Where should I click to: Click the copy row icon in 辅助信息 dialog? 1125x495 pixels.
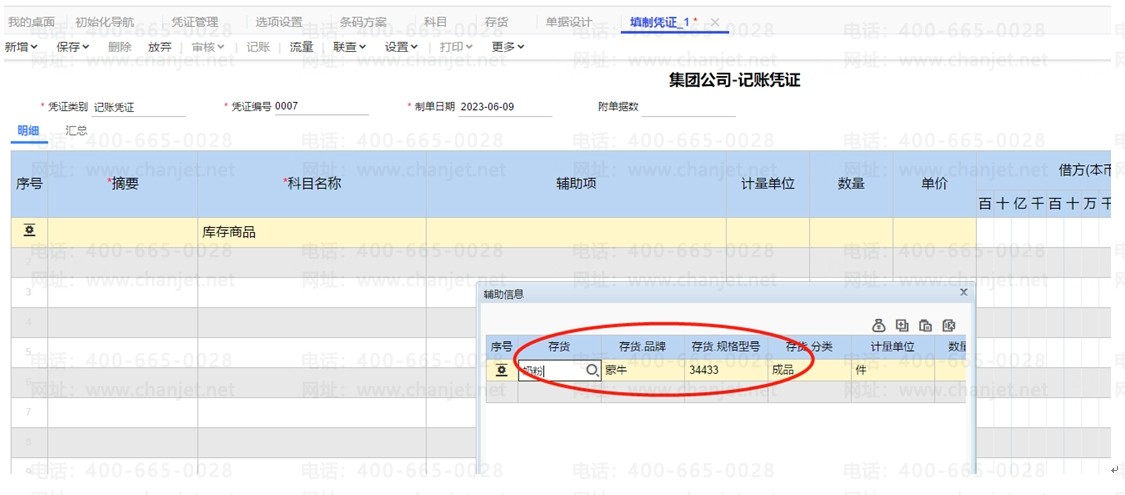926,325
